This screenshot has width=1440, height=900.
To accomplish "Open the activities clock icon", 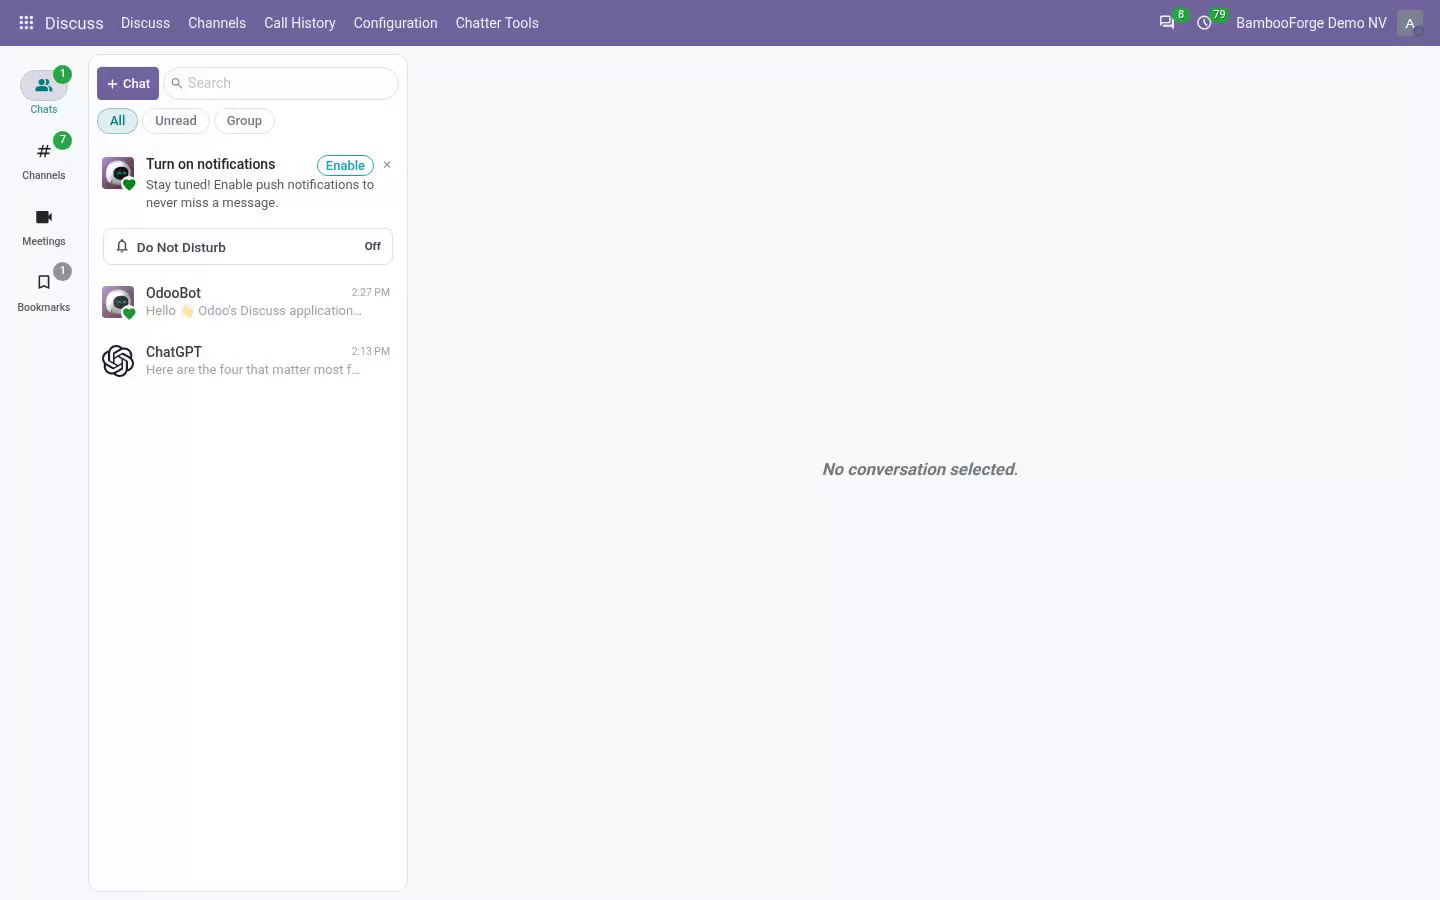I will [x=1205, y=23].
